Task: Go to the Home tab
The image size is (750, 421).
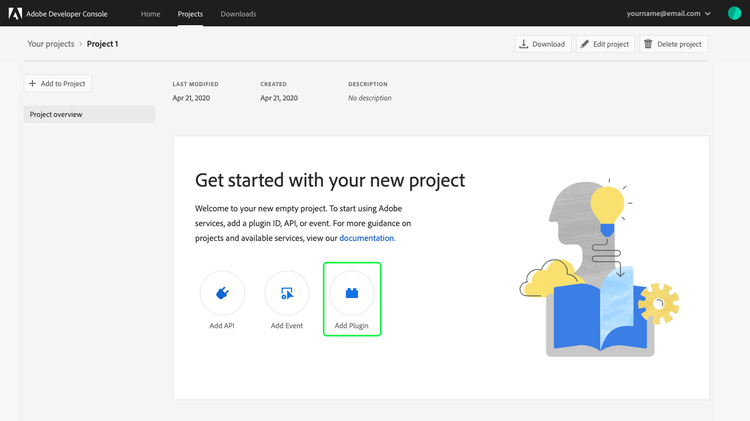Action: (x=150, y=14)
